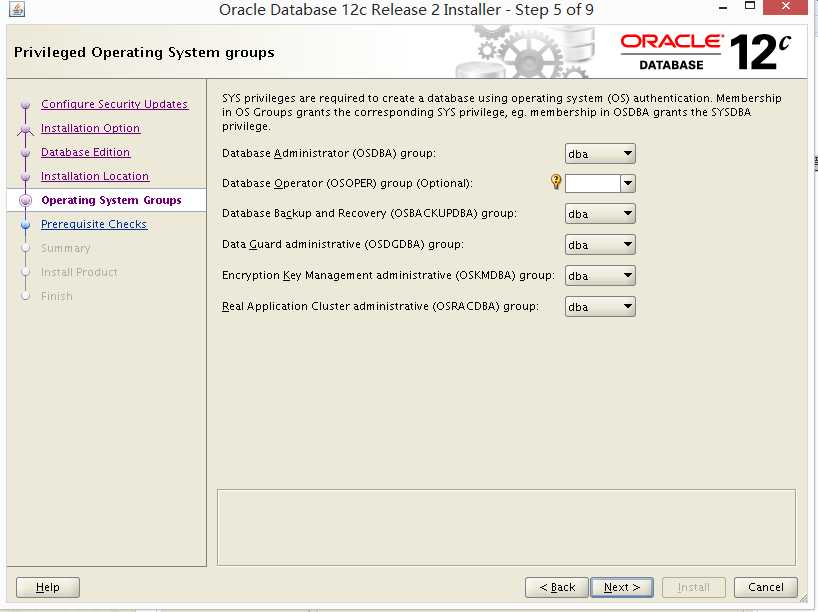Go to Installation Location step
Viewport: 818px width, 612px height.
coord(95,176)
